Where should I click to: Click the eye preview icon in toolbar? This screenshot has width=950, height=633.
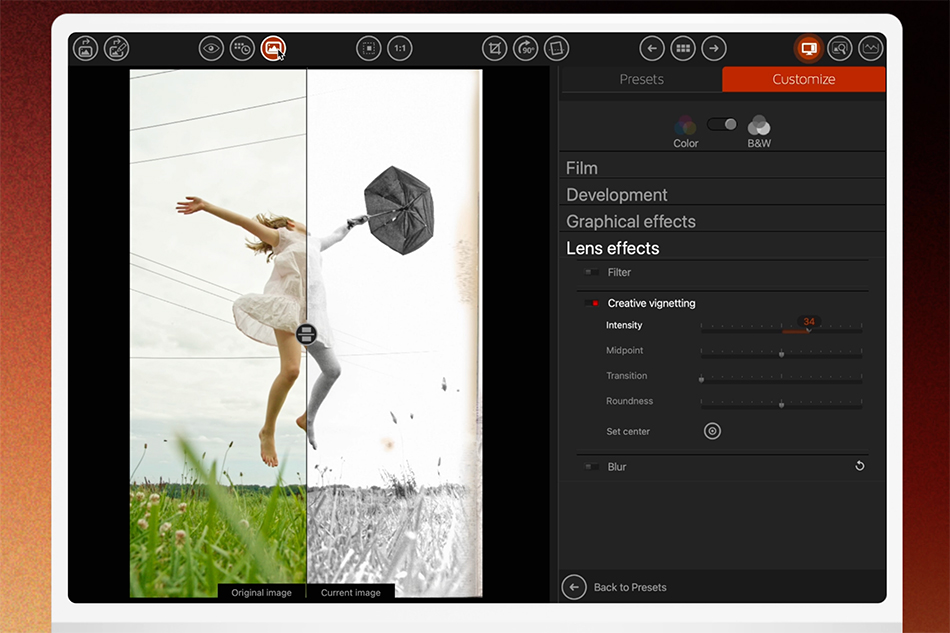point(211,48)
